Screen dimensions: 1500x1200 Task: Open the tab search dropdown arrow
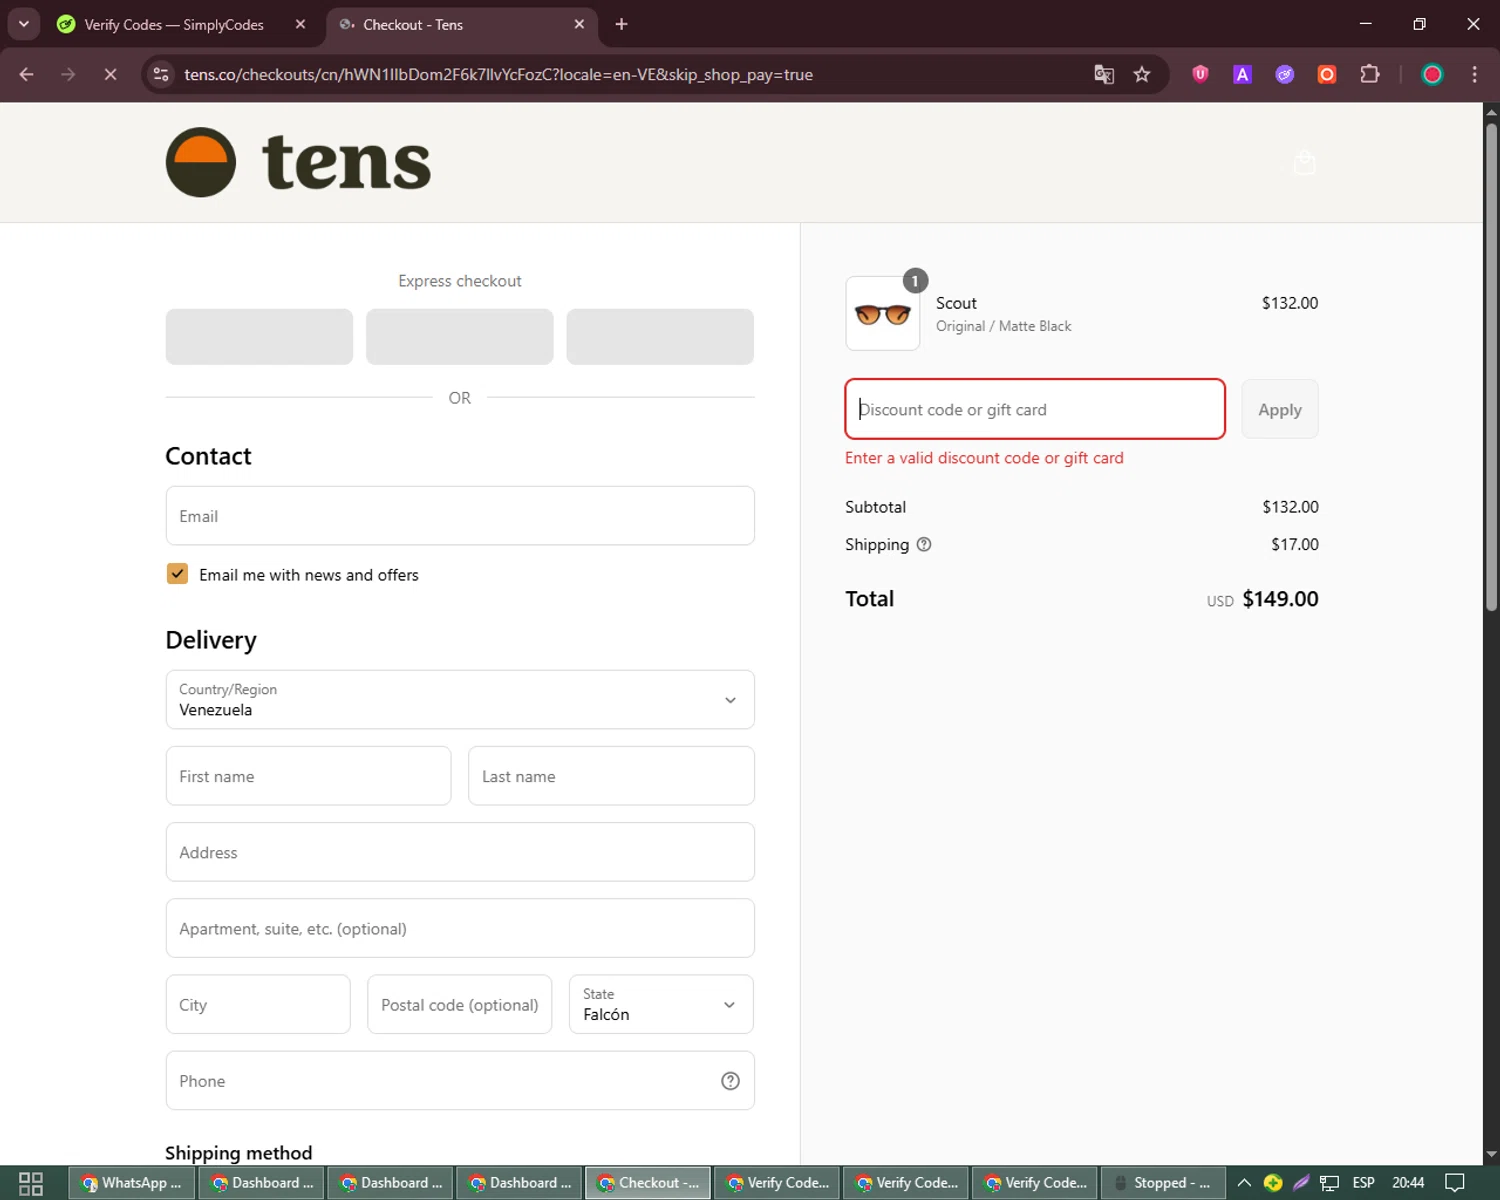(23, 24)
